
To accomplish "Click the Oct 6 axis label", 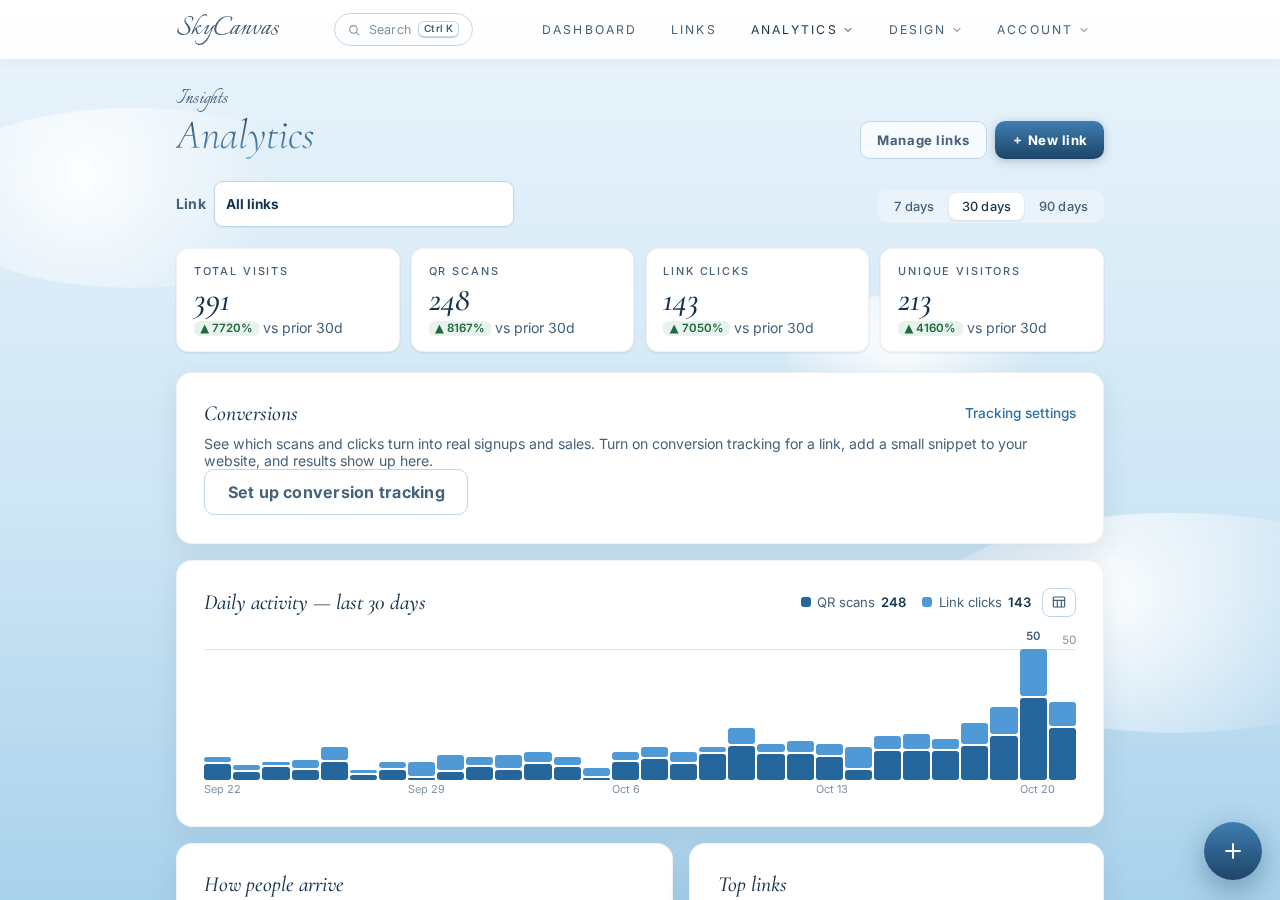I will [626, 789].
